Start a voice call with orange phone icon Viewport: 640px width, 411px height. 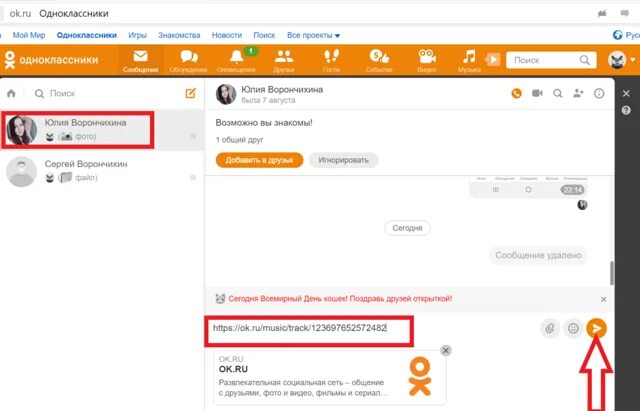(x=516, y=93)
